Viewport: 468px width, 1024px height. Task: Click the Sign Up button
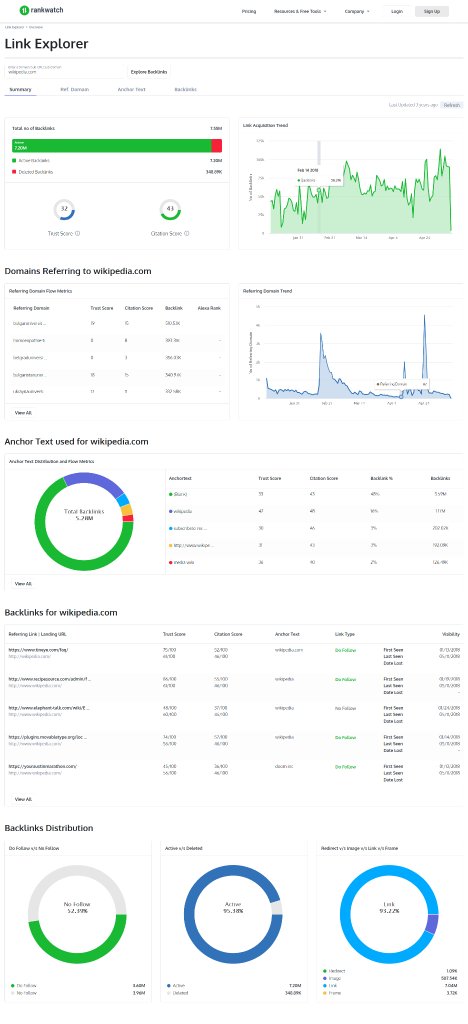[x=431, y=11]
